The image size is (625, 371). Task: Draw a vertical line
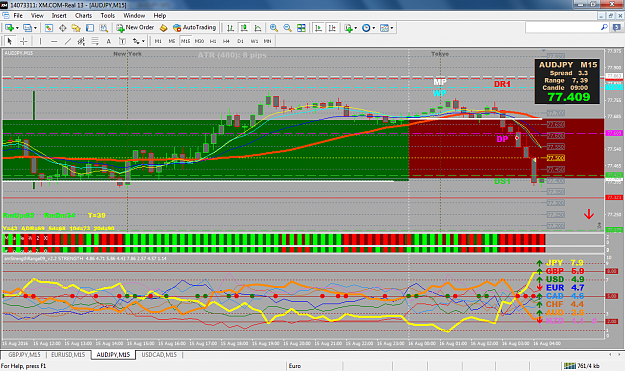point(40,41)
